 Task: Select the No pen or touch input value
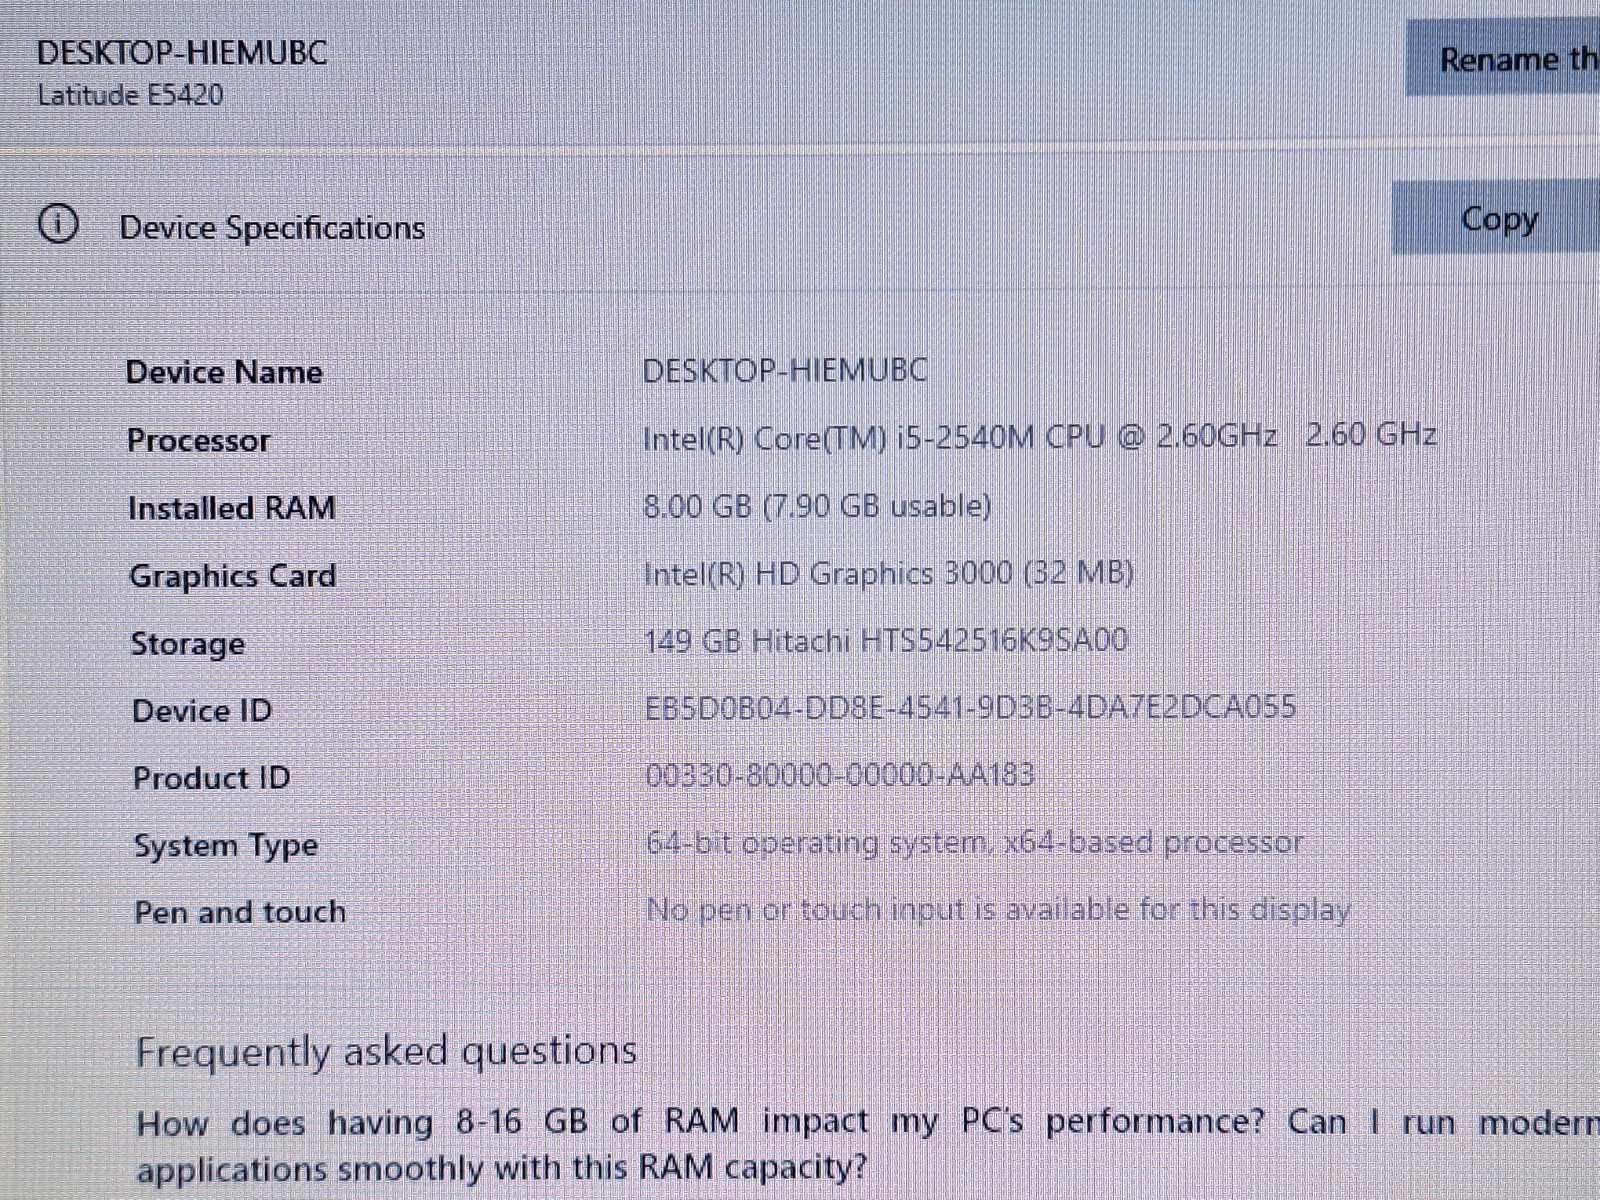coord(998,910)
